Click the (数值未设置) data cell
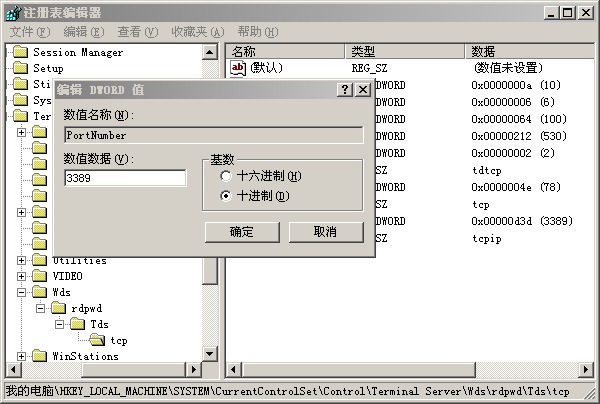600x404 pixels. (x=508, y=68)
